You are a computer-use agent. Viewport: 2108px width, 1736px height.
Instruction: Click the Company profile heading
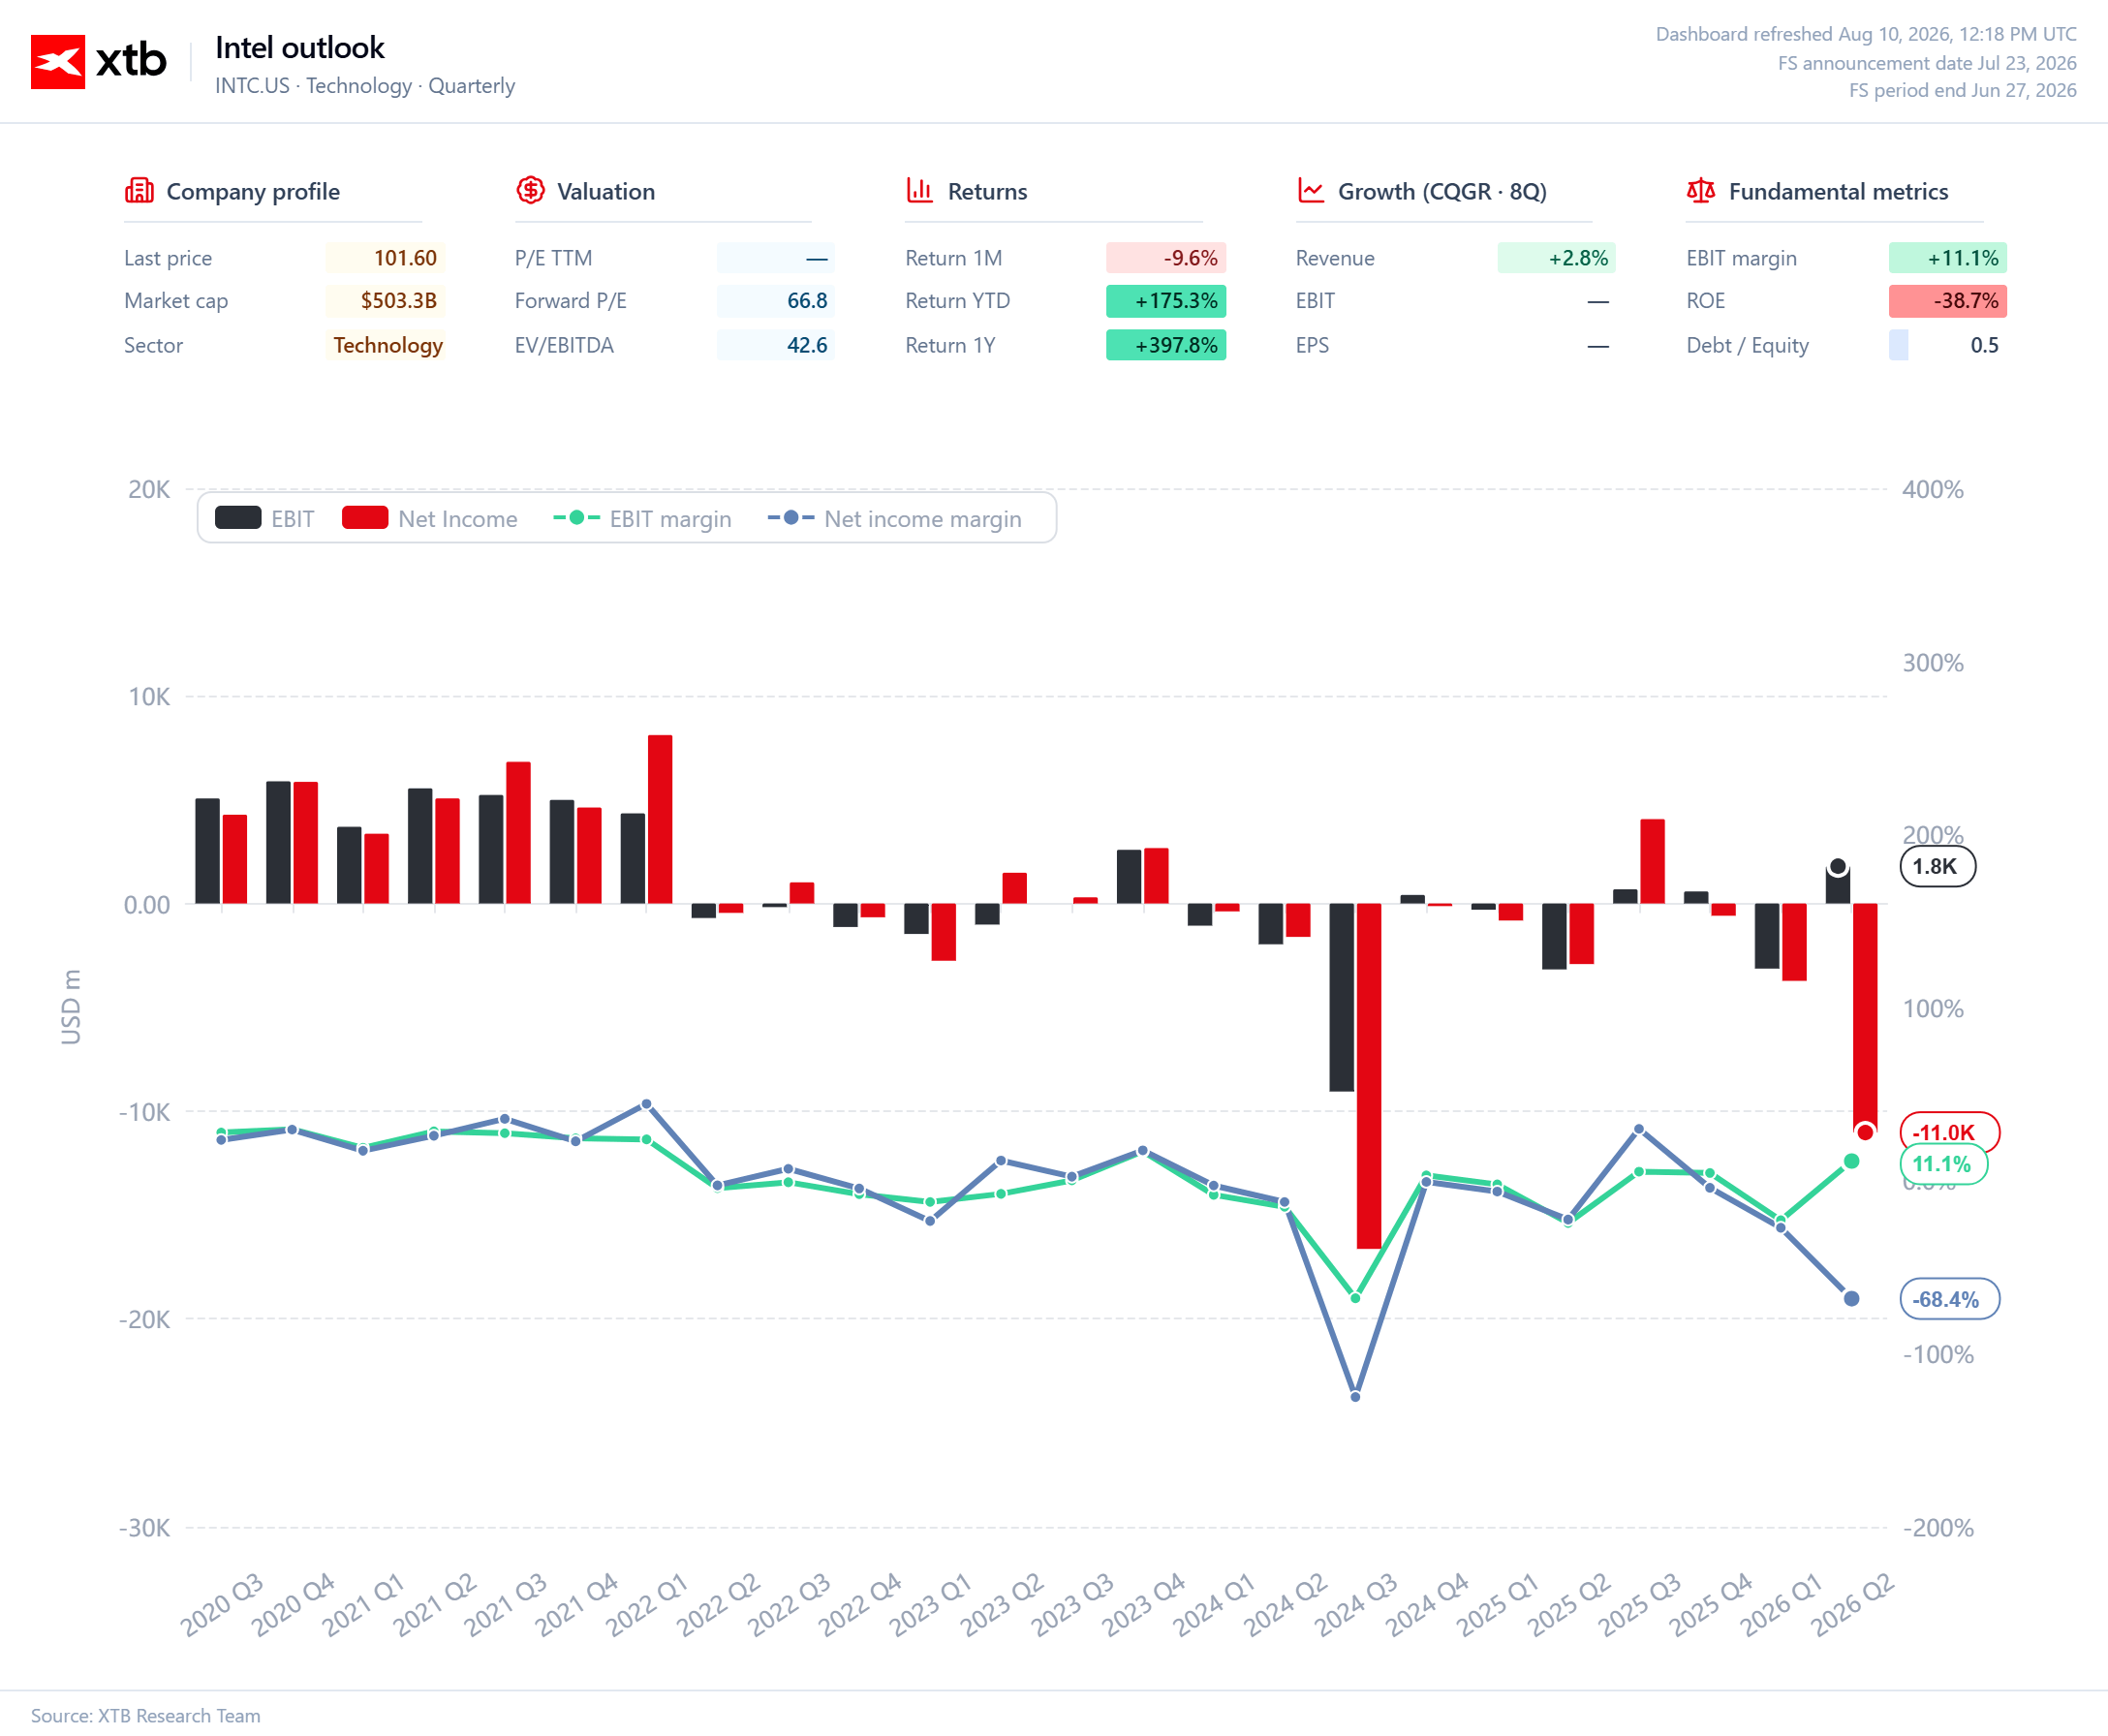pos(253,191)
